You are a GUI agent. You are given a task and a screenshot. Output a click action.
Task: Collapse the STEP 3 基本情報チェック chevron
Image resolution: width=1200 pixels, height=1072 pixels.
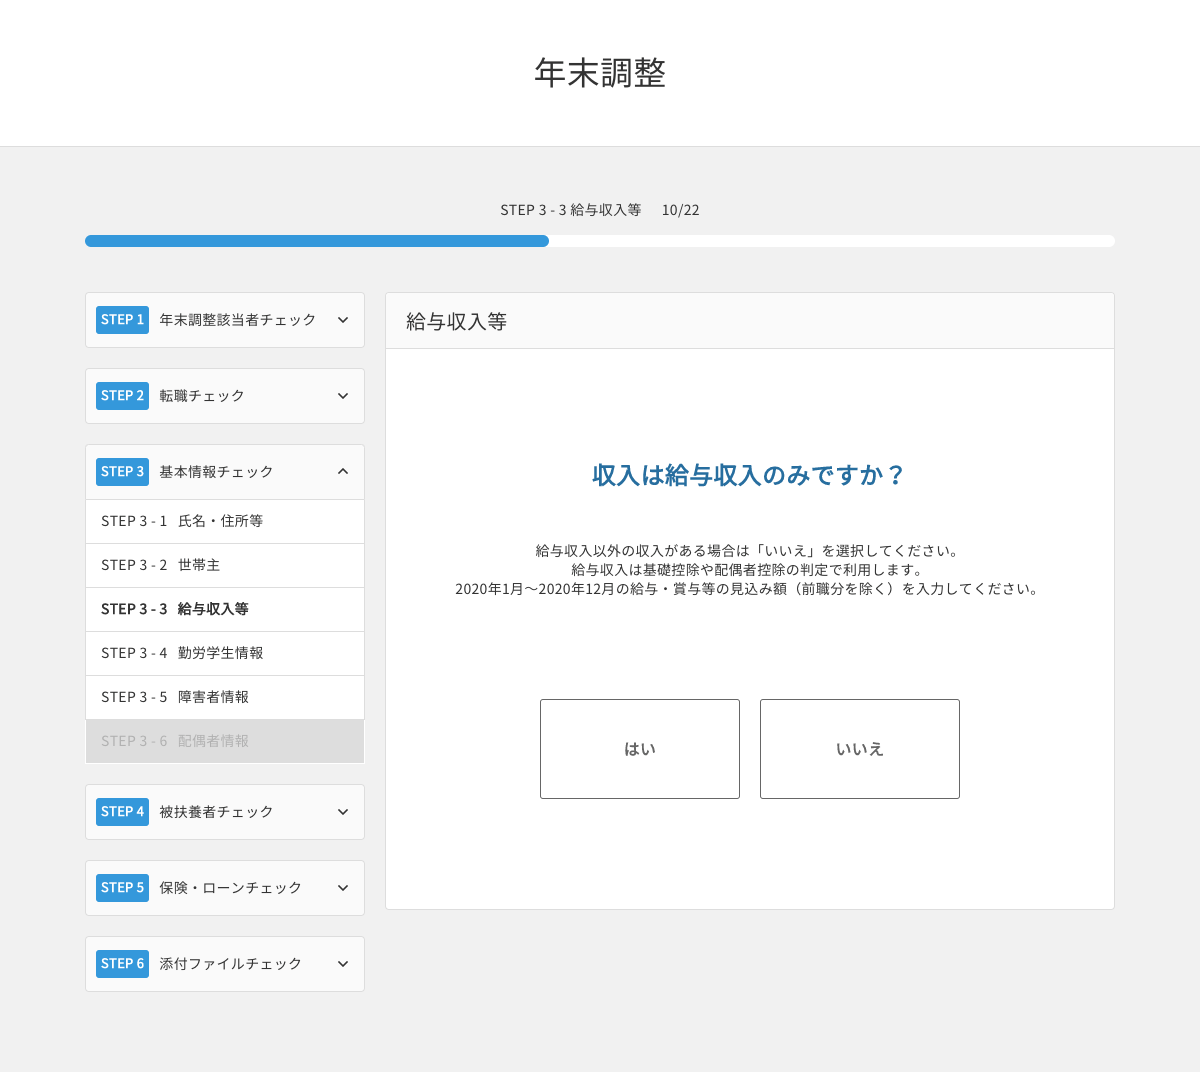(343, 472)
